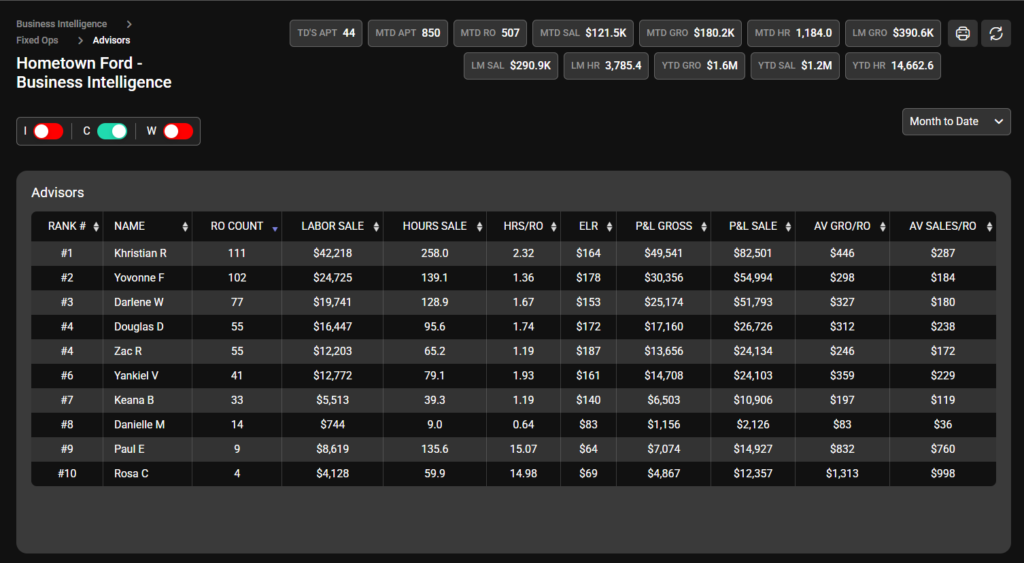Select the Khristian R advisor row
The height and width of the screenshot is (563, 1024).
click(x=513, y=253)
